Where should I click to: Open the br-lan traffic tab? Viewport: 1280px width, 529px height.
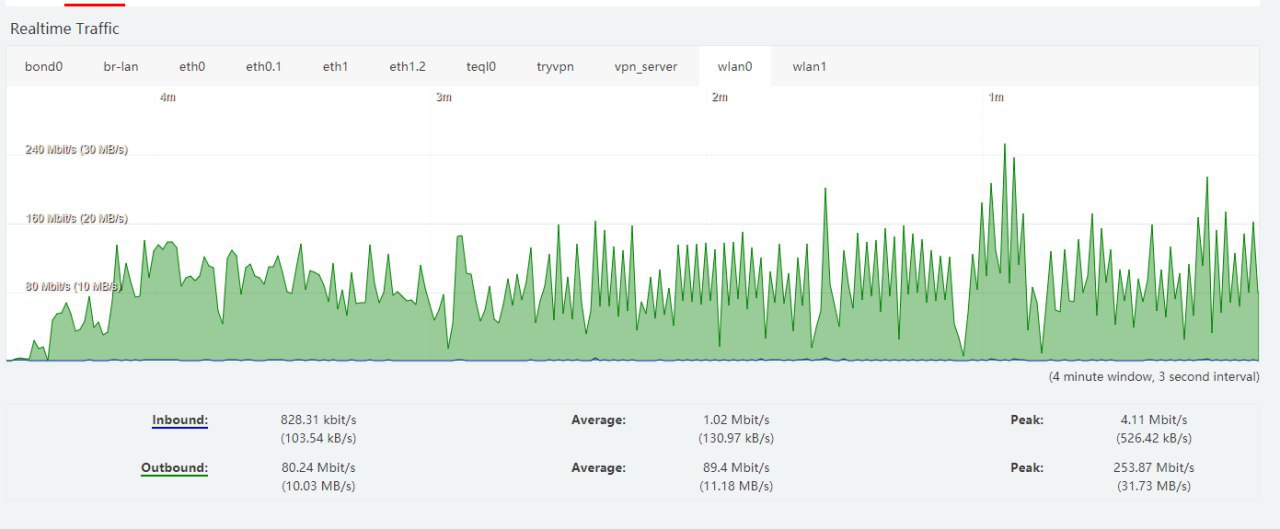[121, 67]
